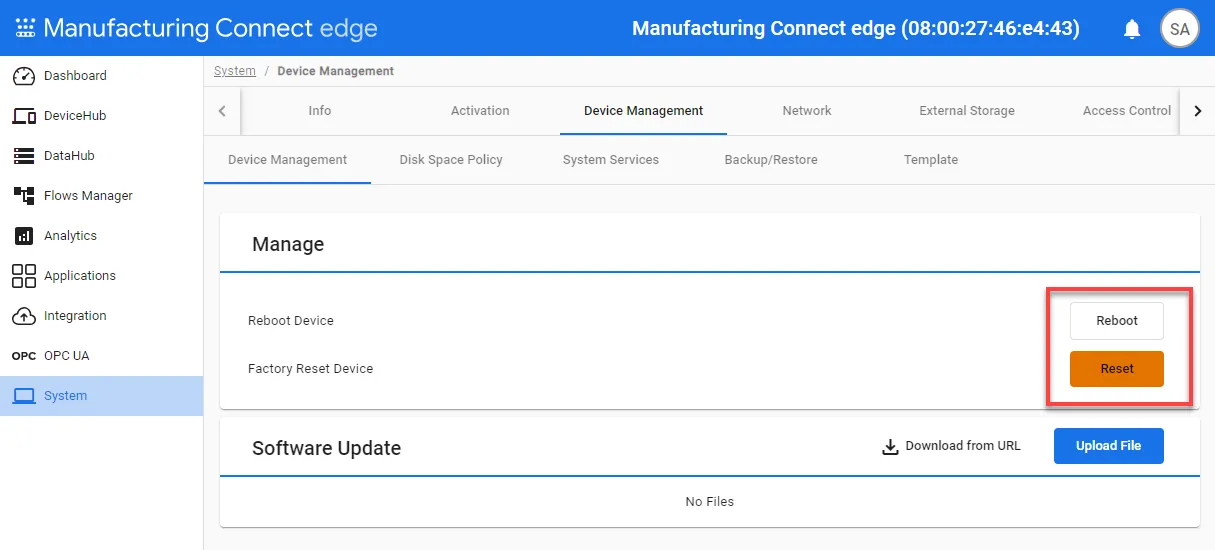
Task: Open the Backup/Restore sub-tab
Action: click(771, 160)
